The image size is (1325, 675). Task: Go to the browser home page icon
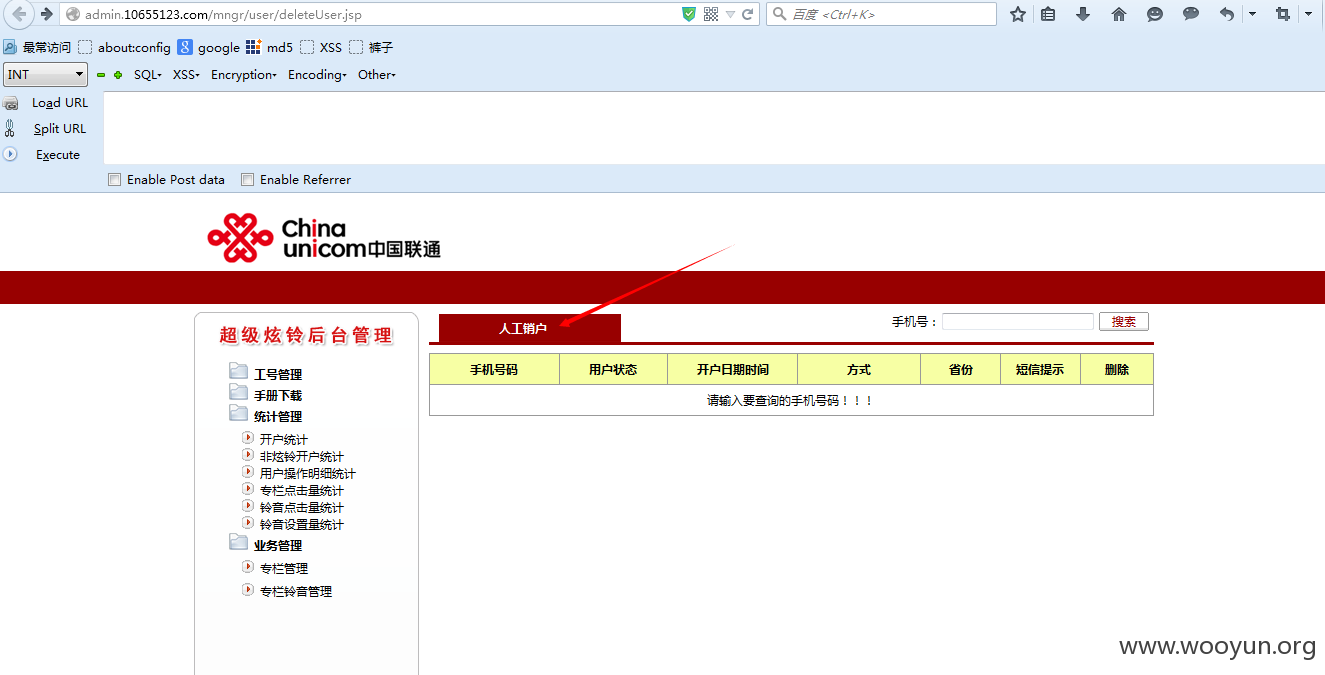click(x=1119, y=14)
